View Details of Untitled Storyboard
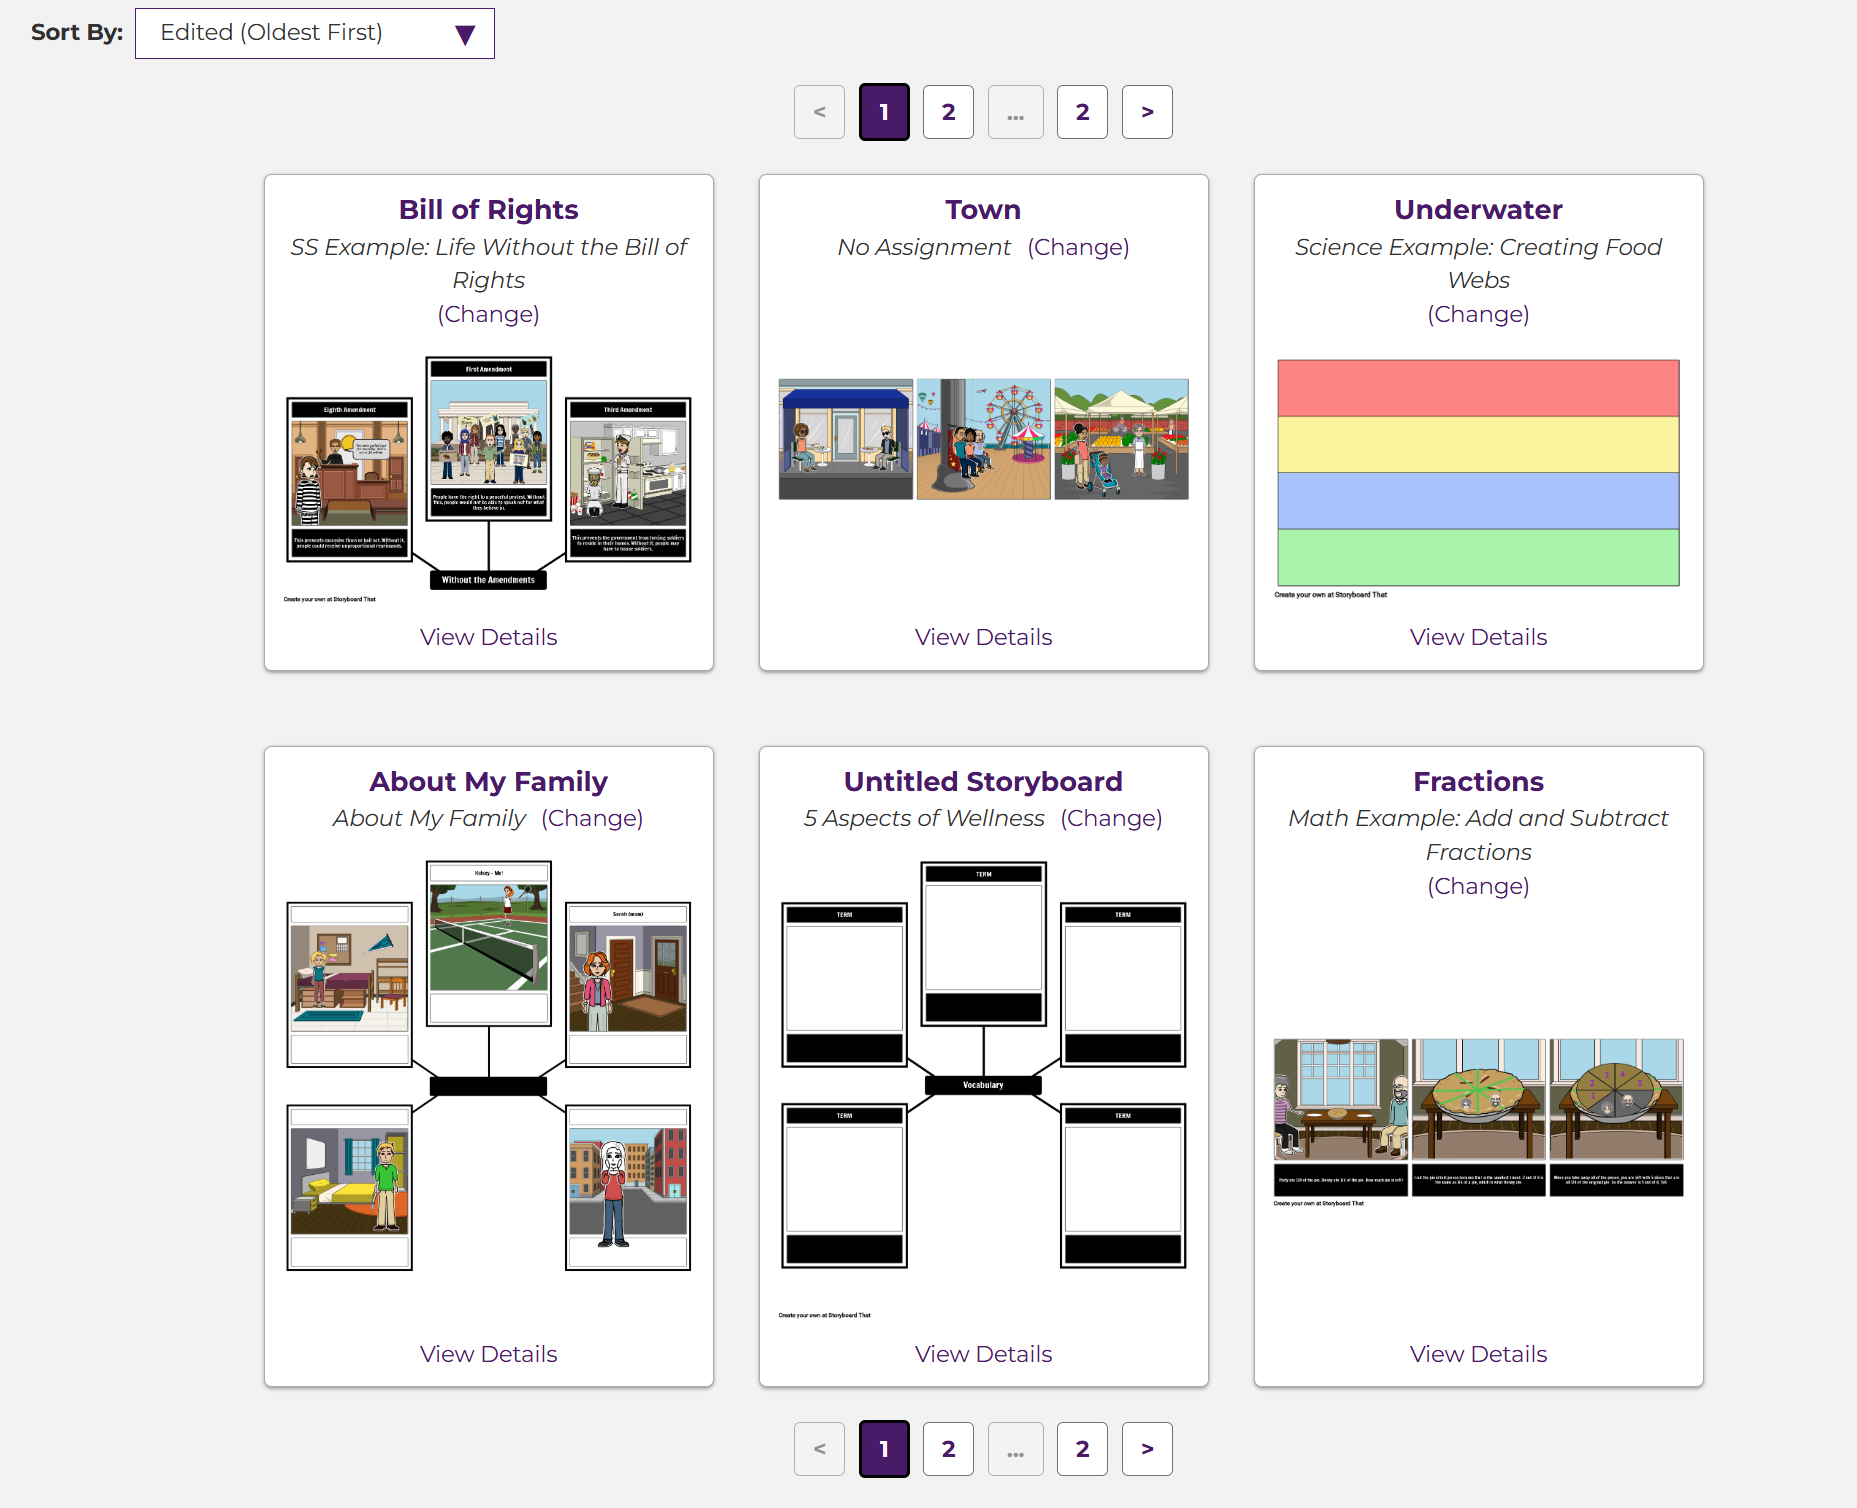 pyautogui.click(x=983, y=1354)
